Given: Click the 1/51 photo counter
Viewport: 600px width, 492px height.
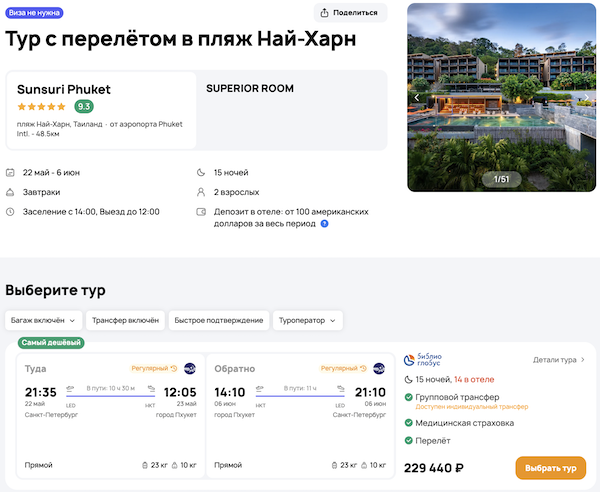Looking at the screenshot, I should coord(502,179).
